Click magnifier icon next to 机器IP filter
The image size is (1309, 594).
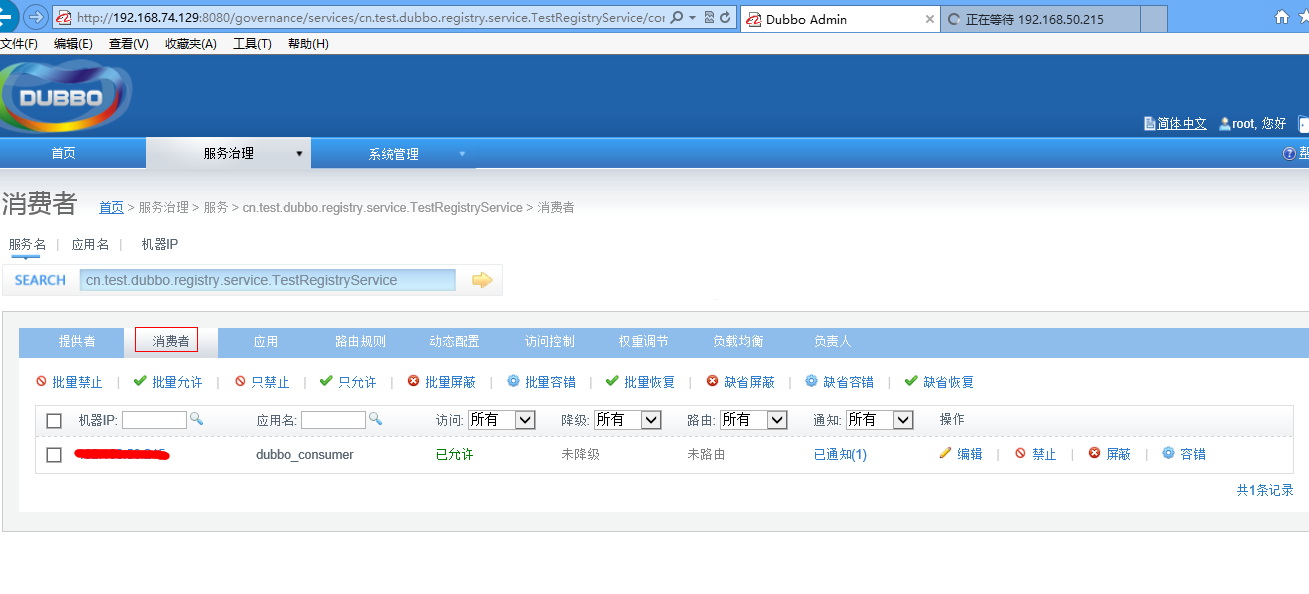coord(197,419)
